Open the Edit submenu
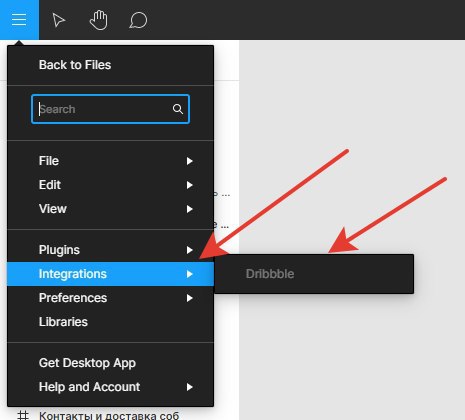This screenshot has height=420, width=465. [110, 185]
